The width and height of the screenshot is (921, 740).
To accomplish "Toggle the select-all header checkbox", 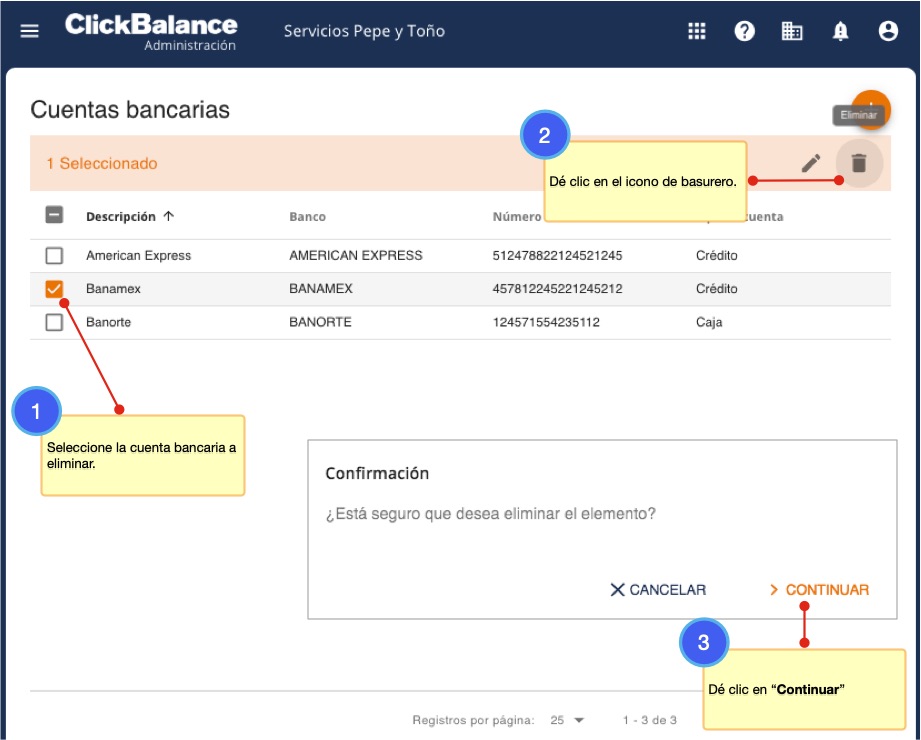I will coord(55,215).
